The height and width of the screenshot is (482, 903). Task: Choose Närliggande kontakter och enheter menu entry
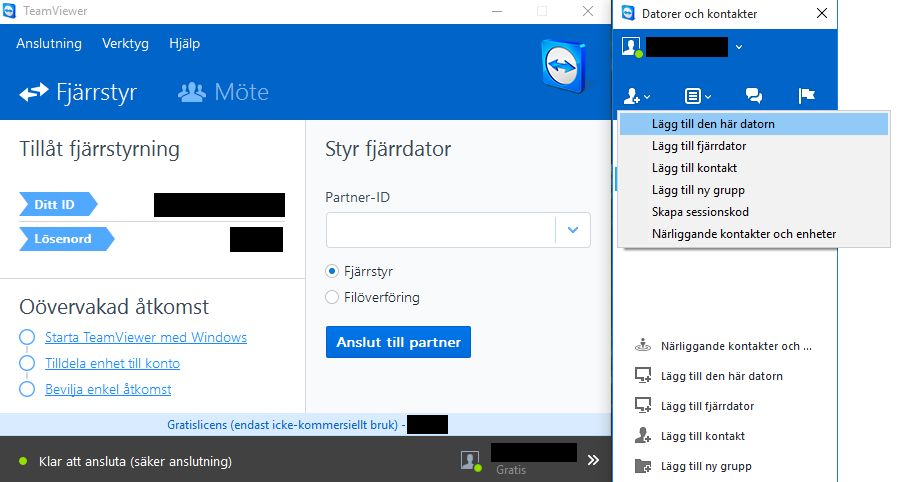click(x=754, y=233)
